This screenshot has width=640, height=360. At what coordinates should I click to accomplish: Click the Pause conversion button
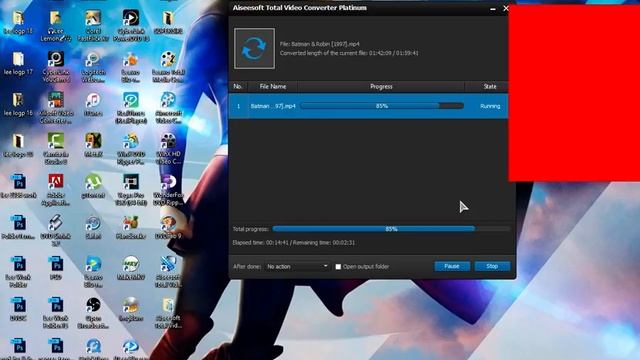452,266
